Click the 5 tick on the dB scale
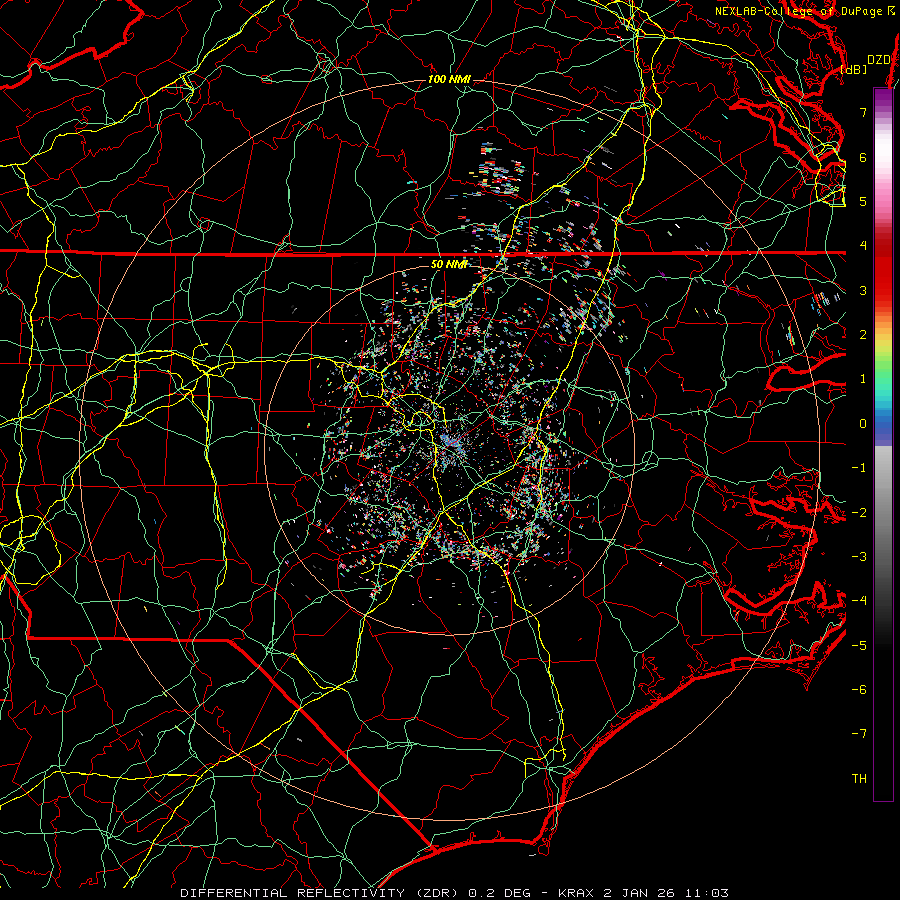The image size is (900, 900). pyautogui.click(x=863, y=201)
